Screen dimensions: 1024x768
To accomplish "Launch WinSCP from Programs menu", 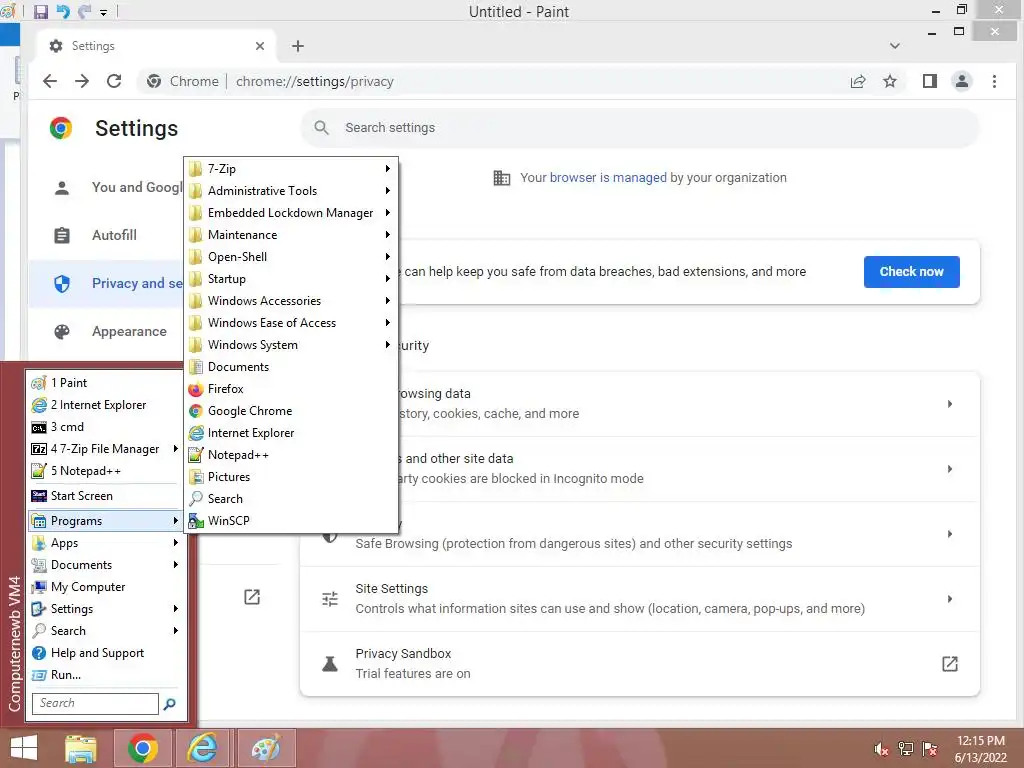I will (x=291, y=520).
